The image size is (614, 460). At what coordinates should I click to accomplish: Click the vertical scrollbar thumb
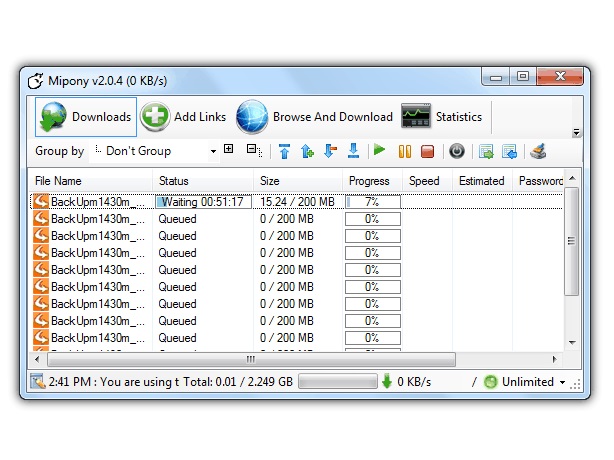572,241
